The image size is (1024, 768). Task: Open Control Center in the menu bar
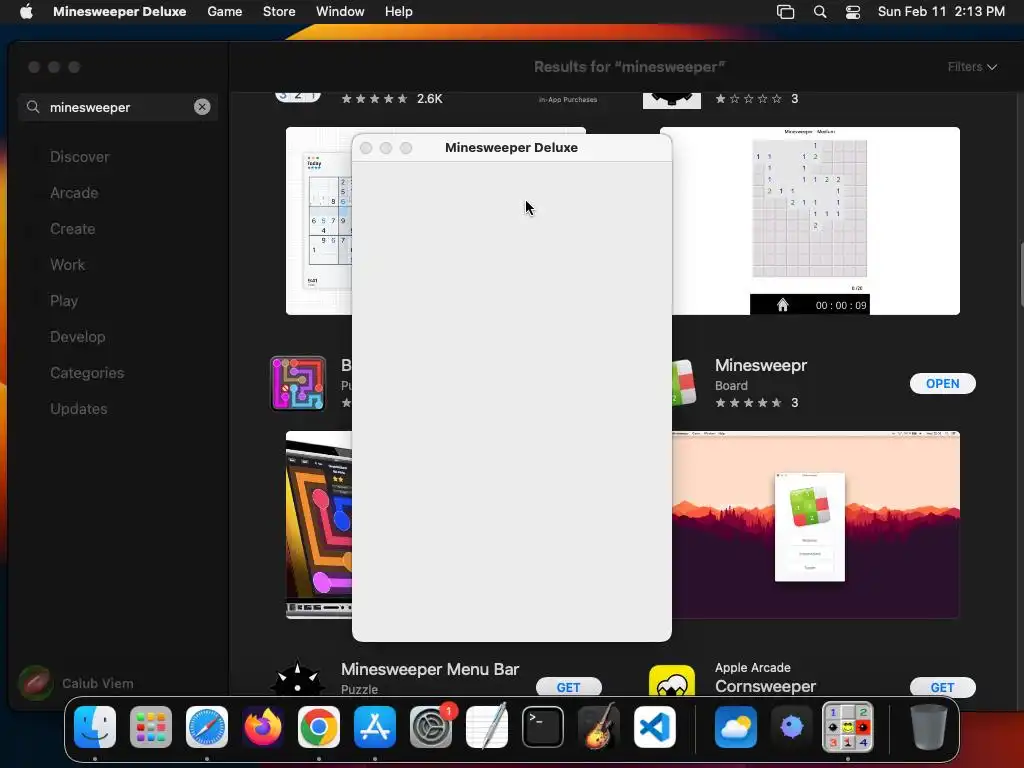click(853, 12)
